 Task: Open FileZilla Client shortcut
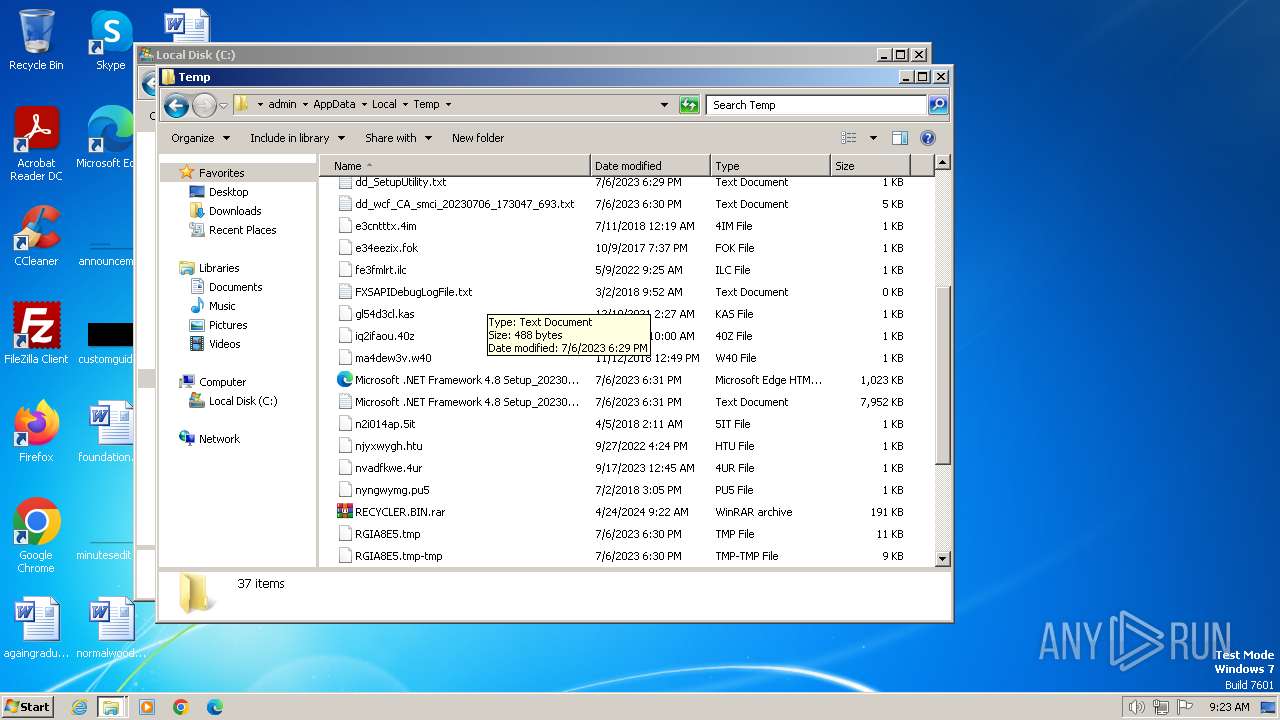coord(36,334)
